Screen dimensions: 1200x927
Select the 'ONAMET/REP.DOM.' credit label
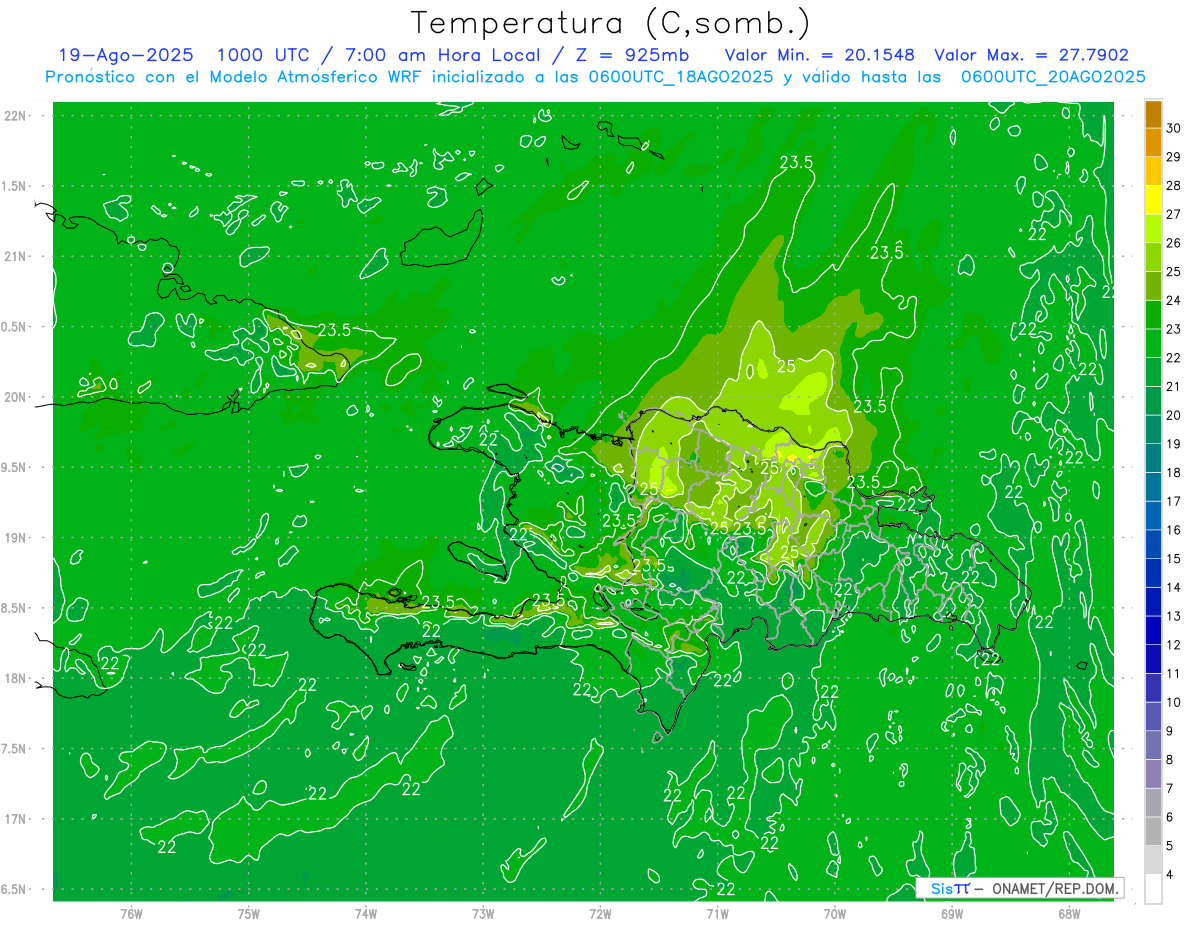point(1054,888)
